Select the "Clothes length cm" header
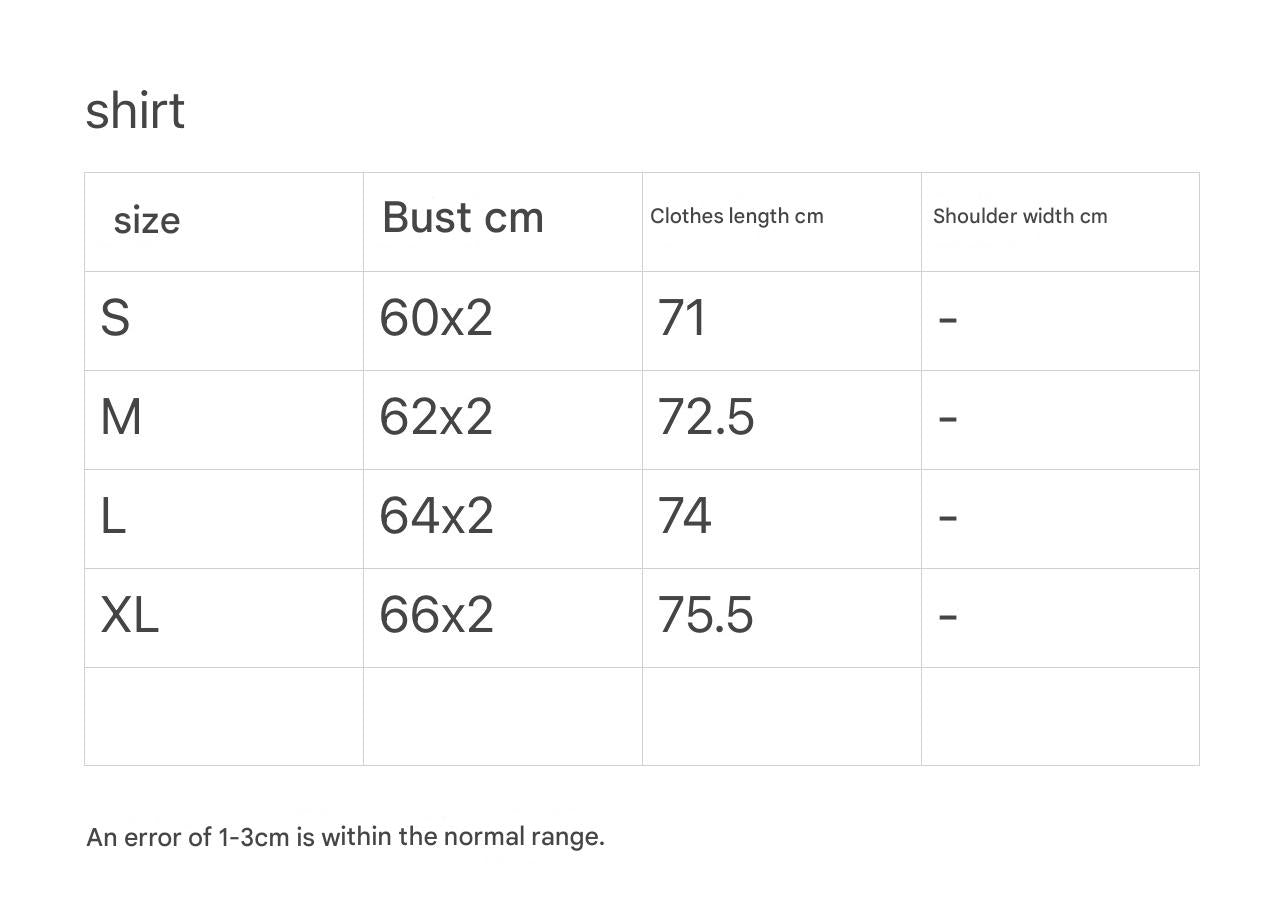 pyautogui.click(x=737, y=216)
